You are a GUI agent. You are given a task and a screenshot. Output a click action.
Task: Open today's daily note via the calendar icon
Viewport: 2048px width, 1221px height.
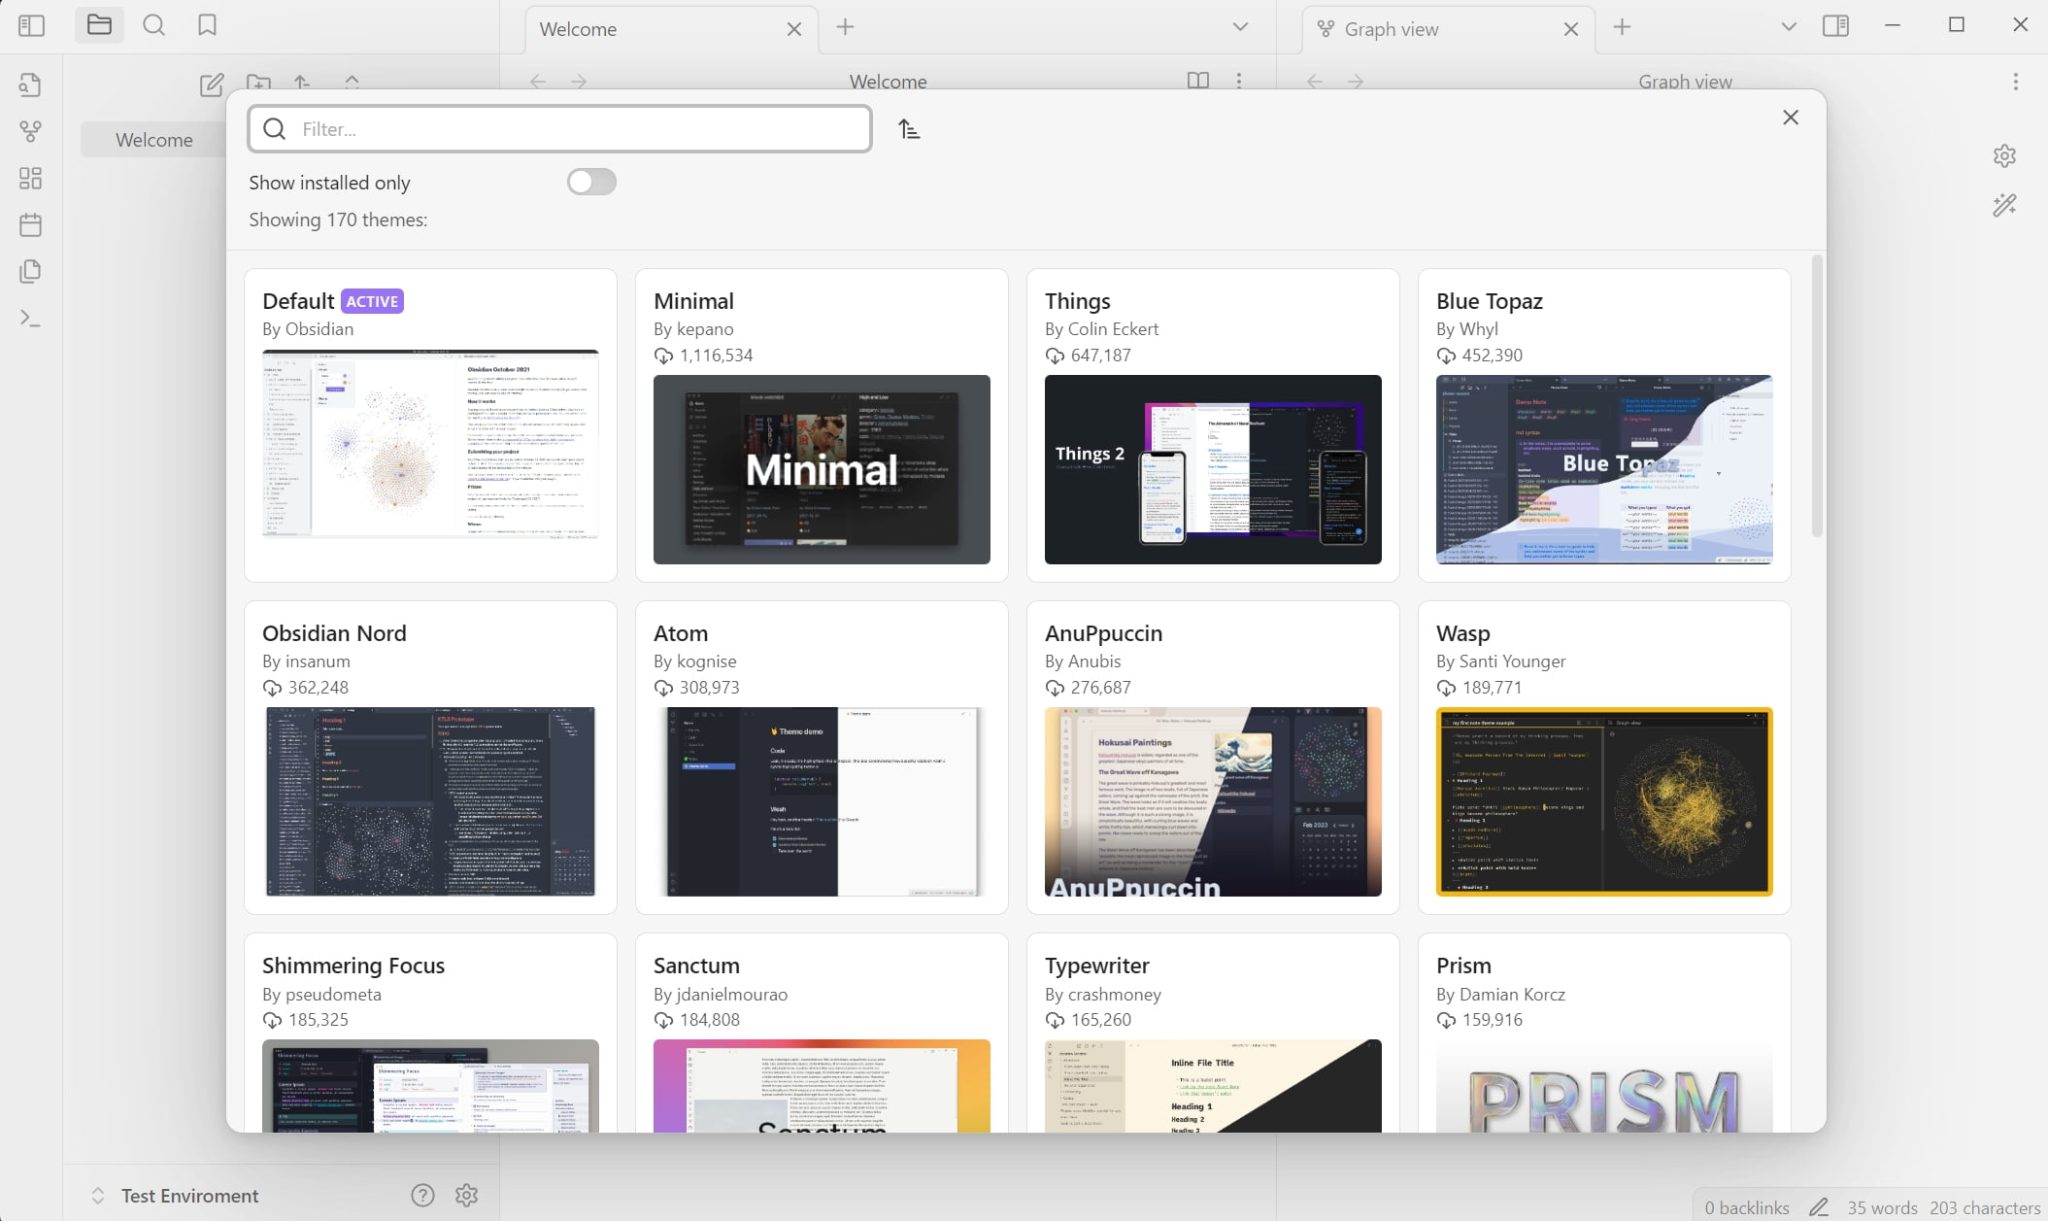30,225
